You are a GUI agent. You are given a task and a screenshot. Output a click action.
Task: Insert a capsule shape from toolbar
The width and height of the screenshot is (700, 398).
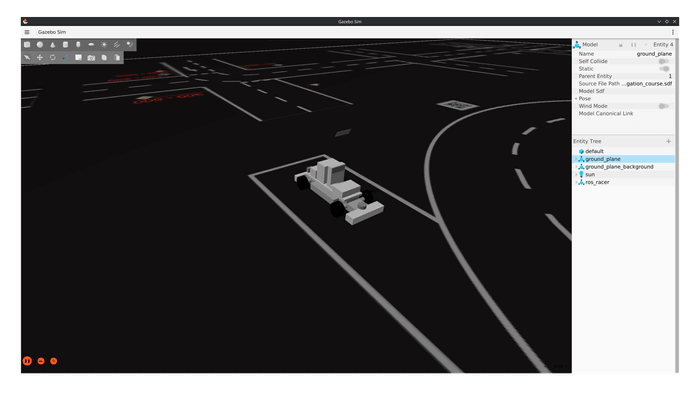pyautogui.click(x=78, y=45)
